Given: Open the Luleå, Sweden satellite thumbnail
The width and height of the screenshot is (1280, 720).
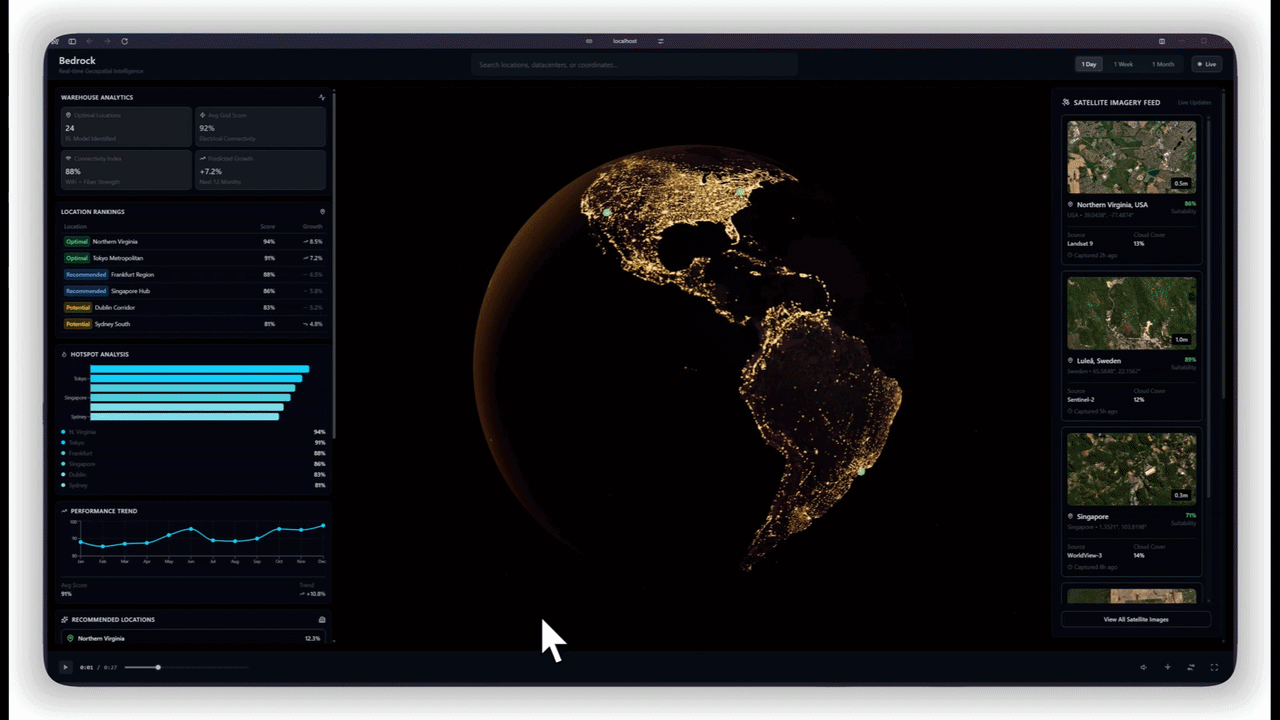Looking at the screenshot, I should coord(1131,313).
